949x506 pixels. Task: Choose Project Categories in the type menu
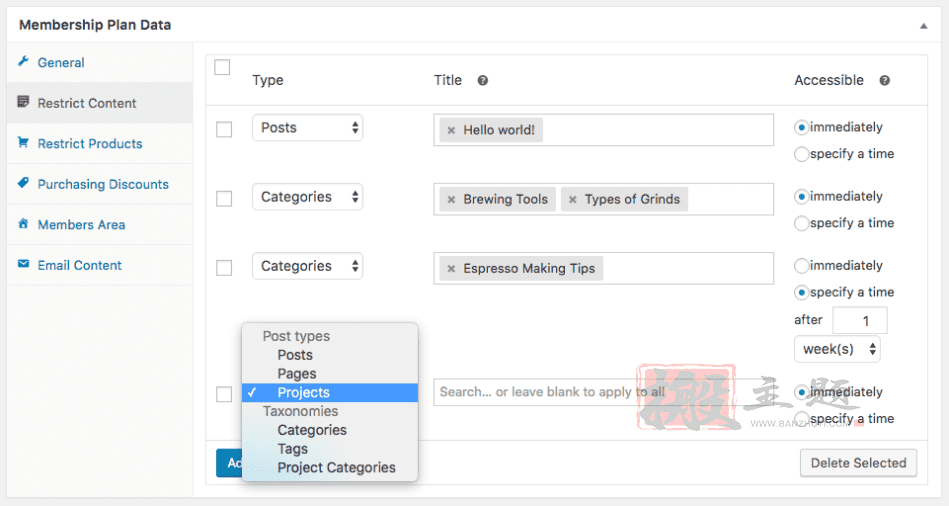(330, 467)
